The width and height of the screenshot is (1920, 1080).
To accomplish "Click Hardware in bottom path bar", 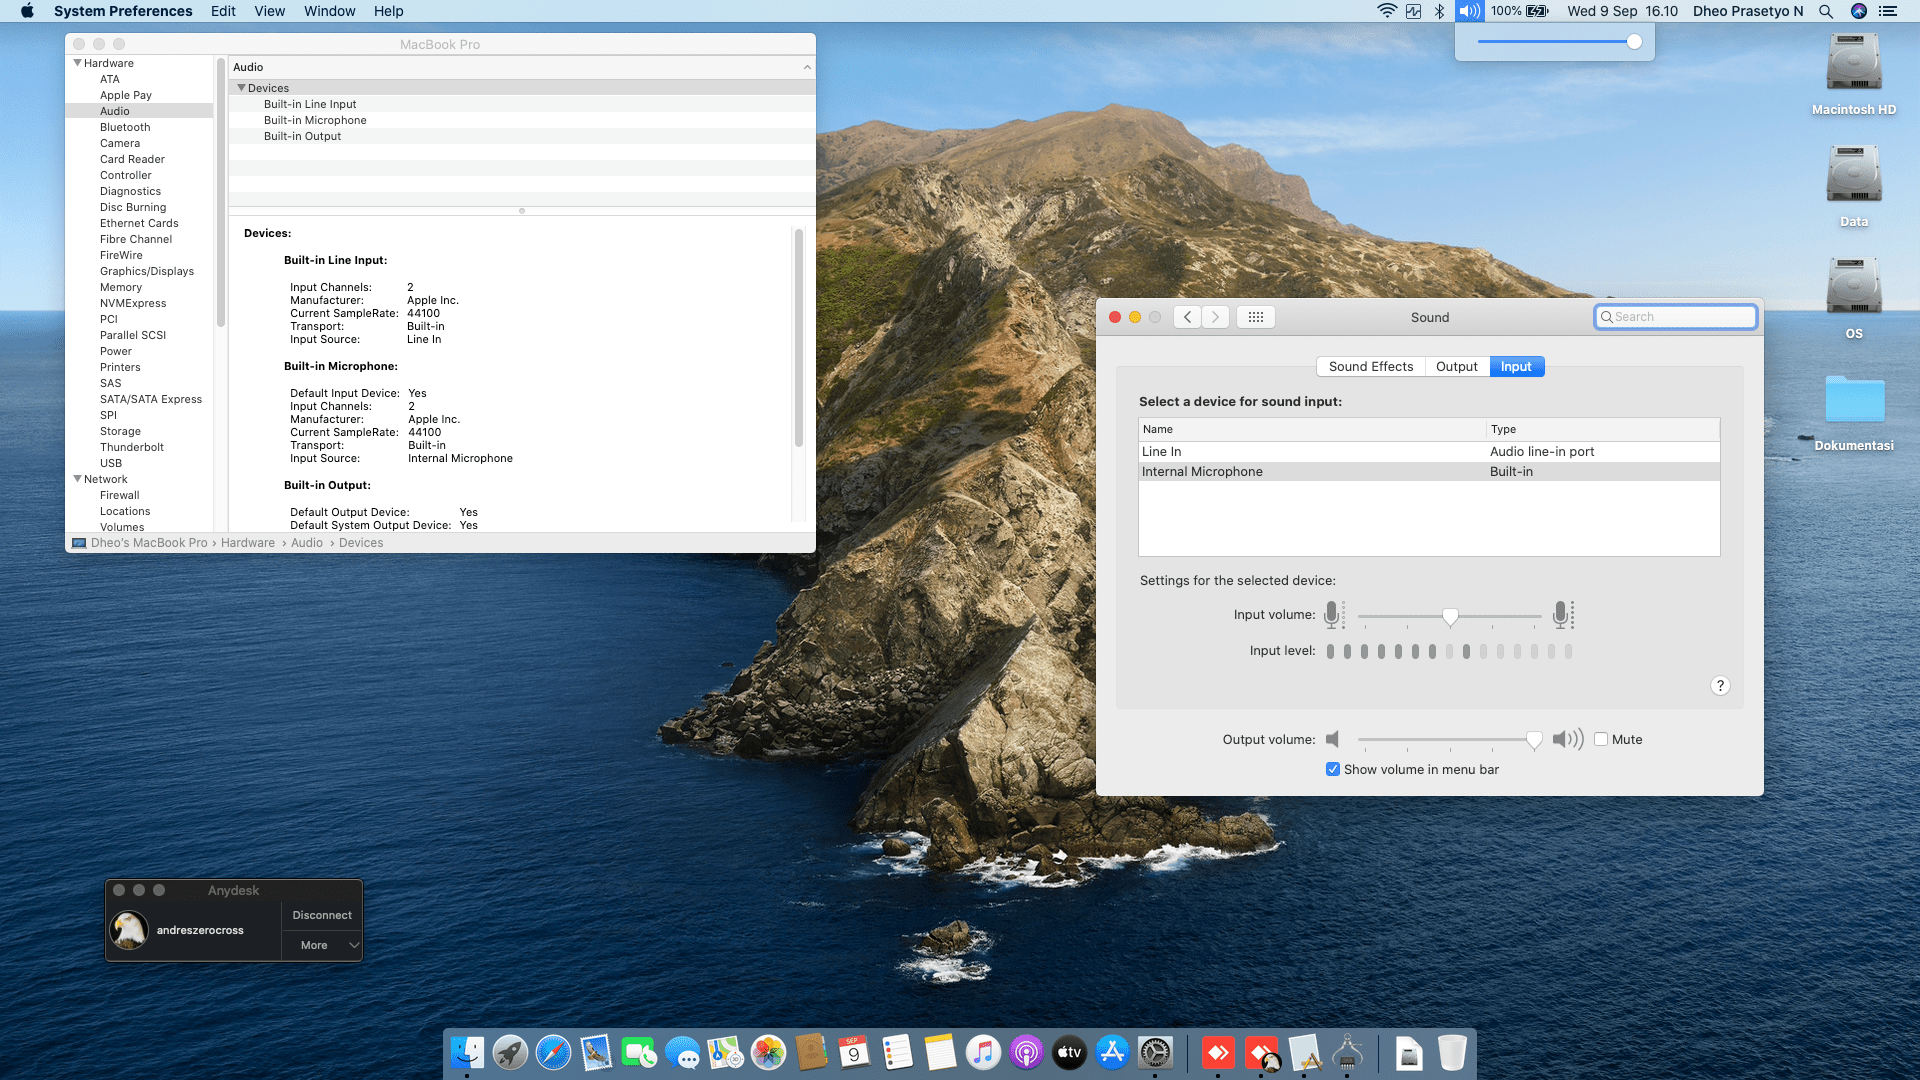I will click(x=248, y=543).
